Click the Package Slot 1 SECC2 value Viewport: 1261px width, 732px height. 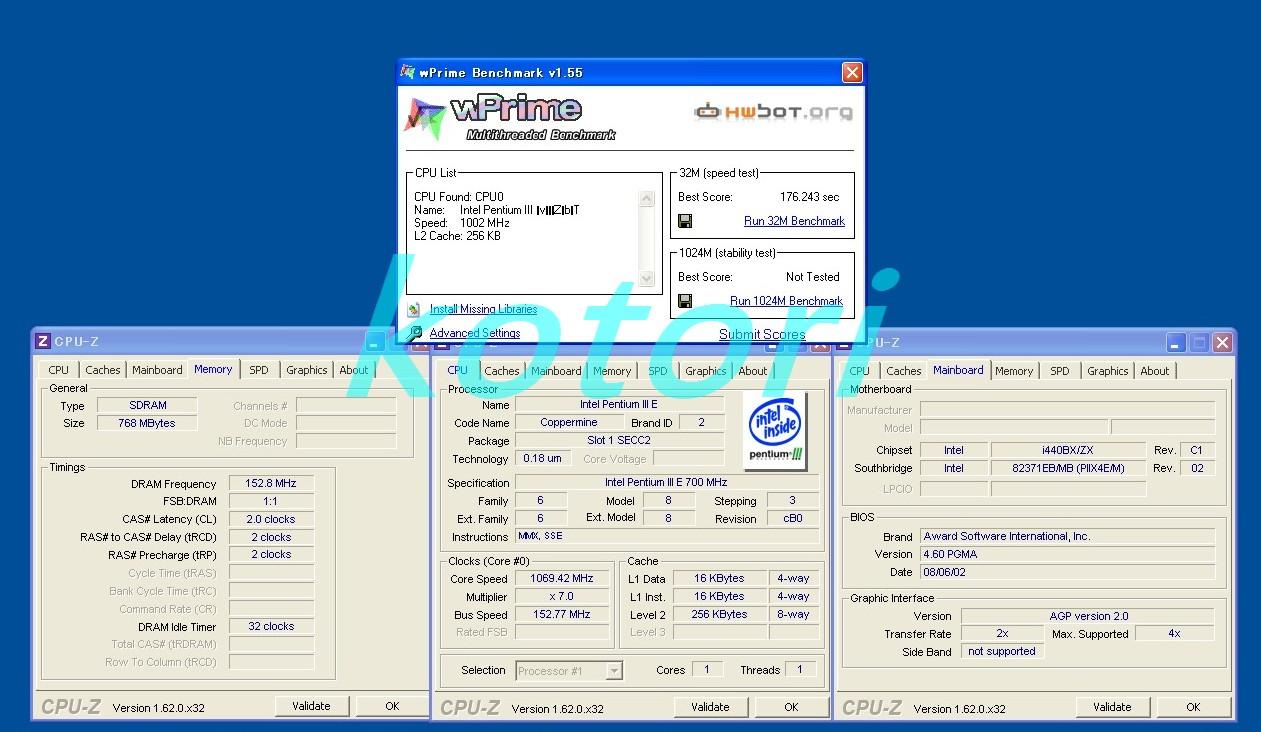pyautogui.click(x=619, y=441)
